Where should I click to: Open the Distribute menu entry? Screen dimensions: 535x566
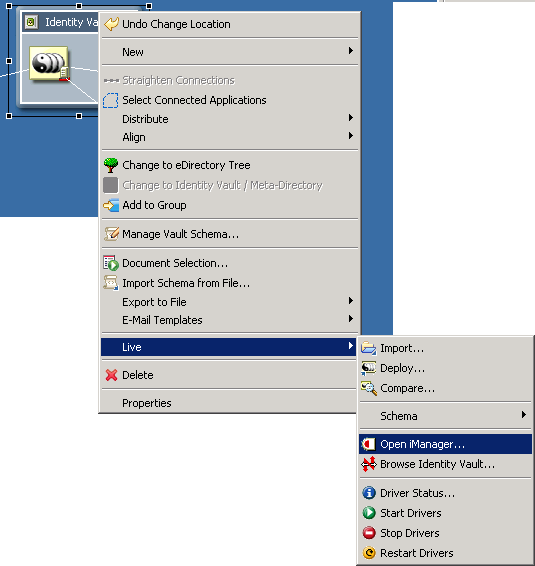(230, 119)
